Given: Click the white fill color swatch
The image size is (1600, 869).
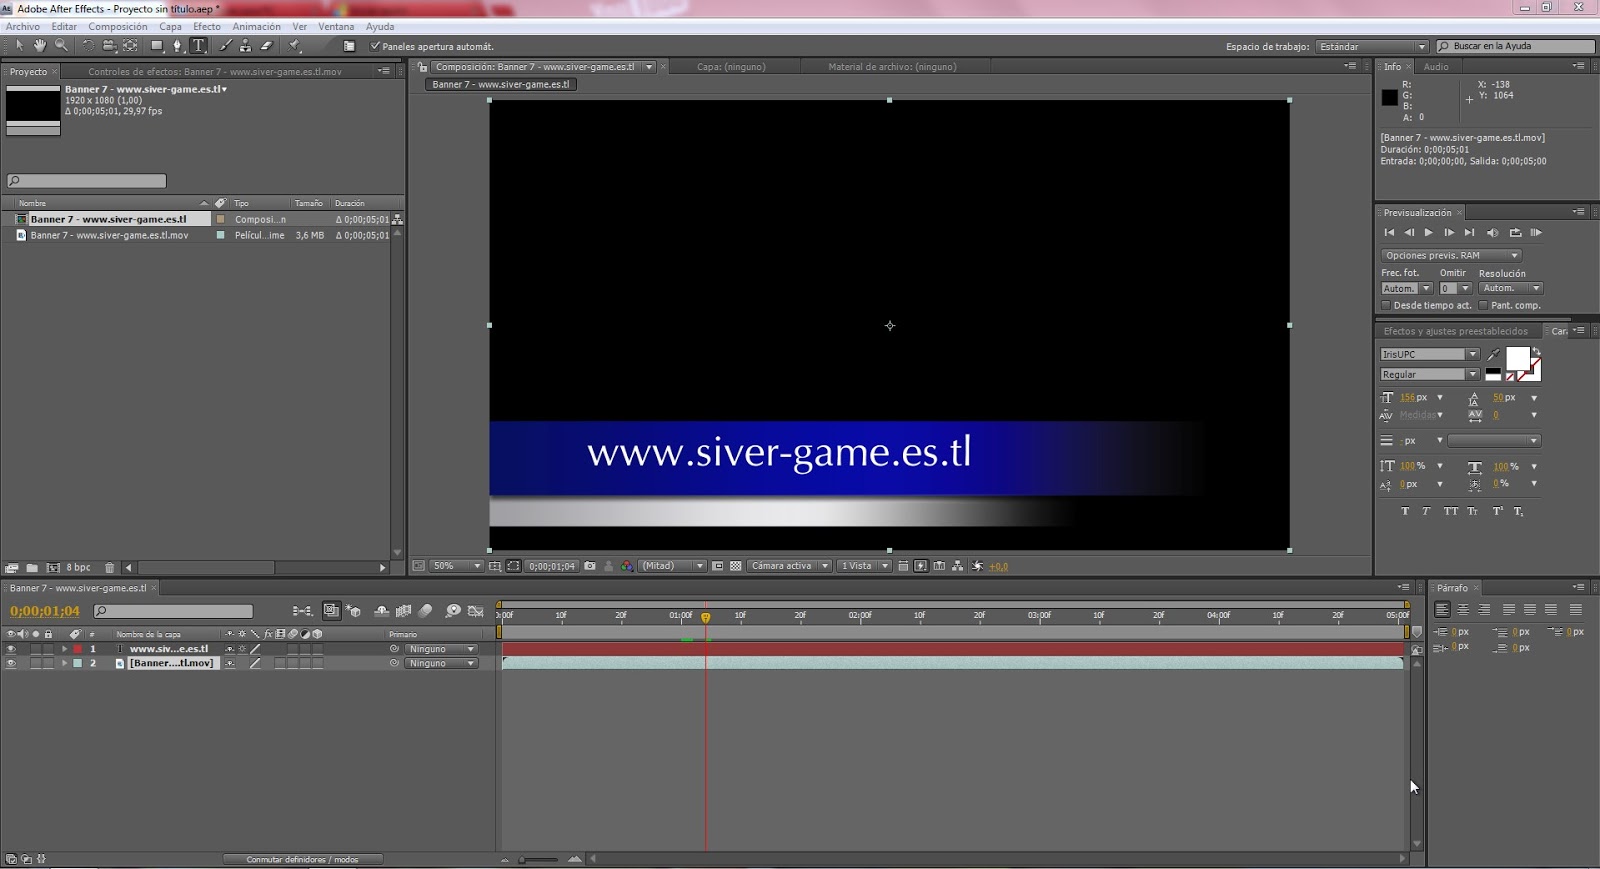Looking at the screenshot, I should pyautogui.click(x=1518, y=358).
